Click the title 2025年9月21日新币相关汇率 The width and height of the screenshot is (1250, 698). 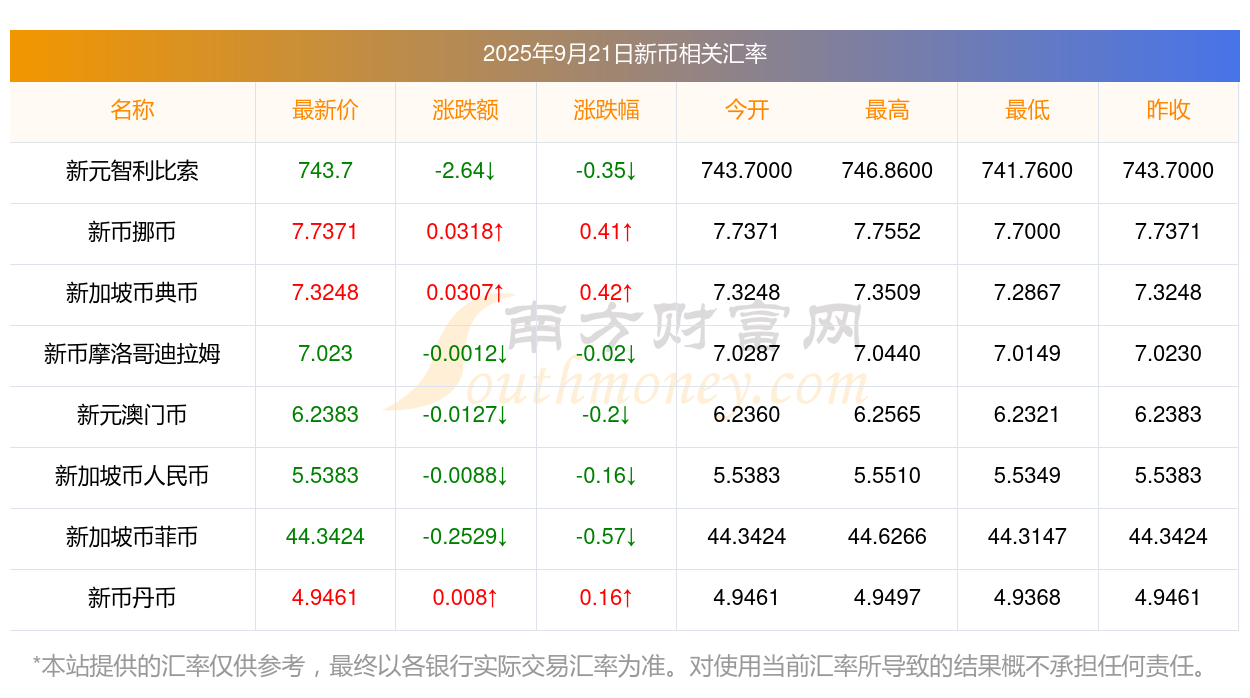click(625, 54)
